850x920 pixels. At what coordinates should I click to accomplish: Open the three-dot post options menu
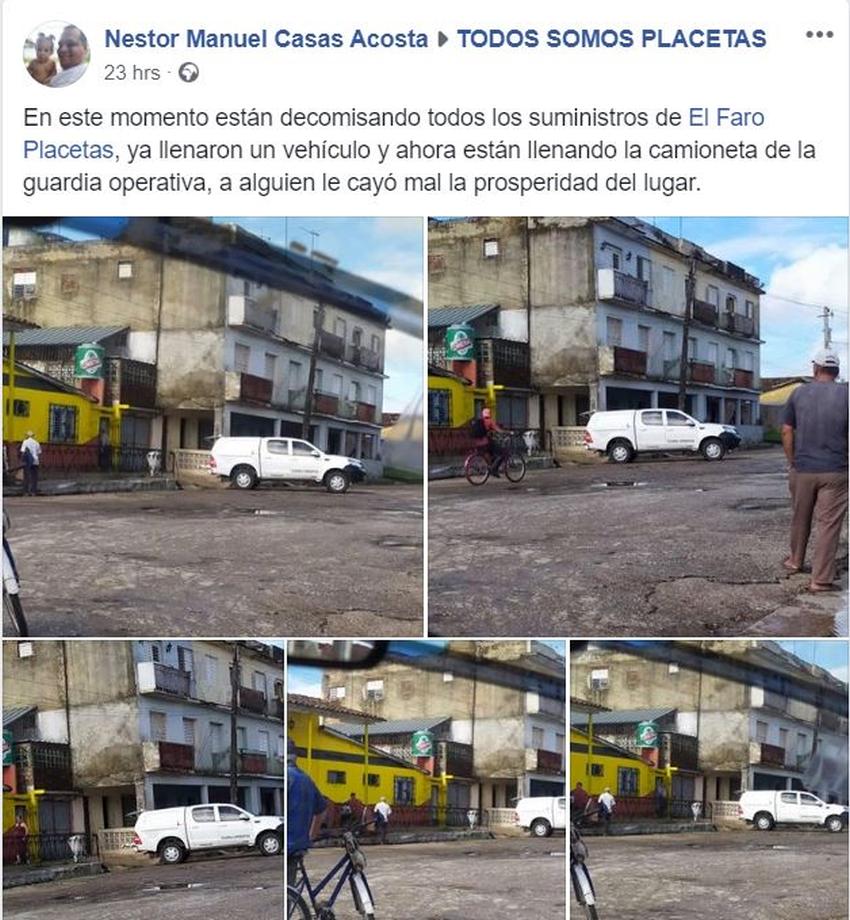[819, 35]
